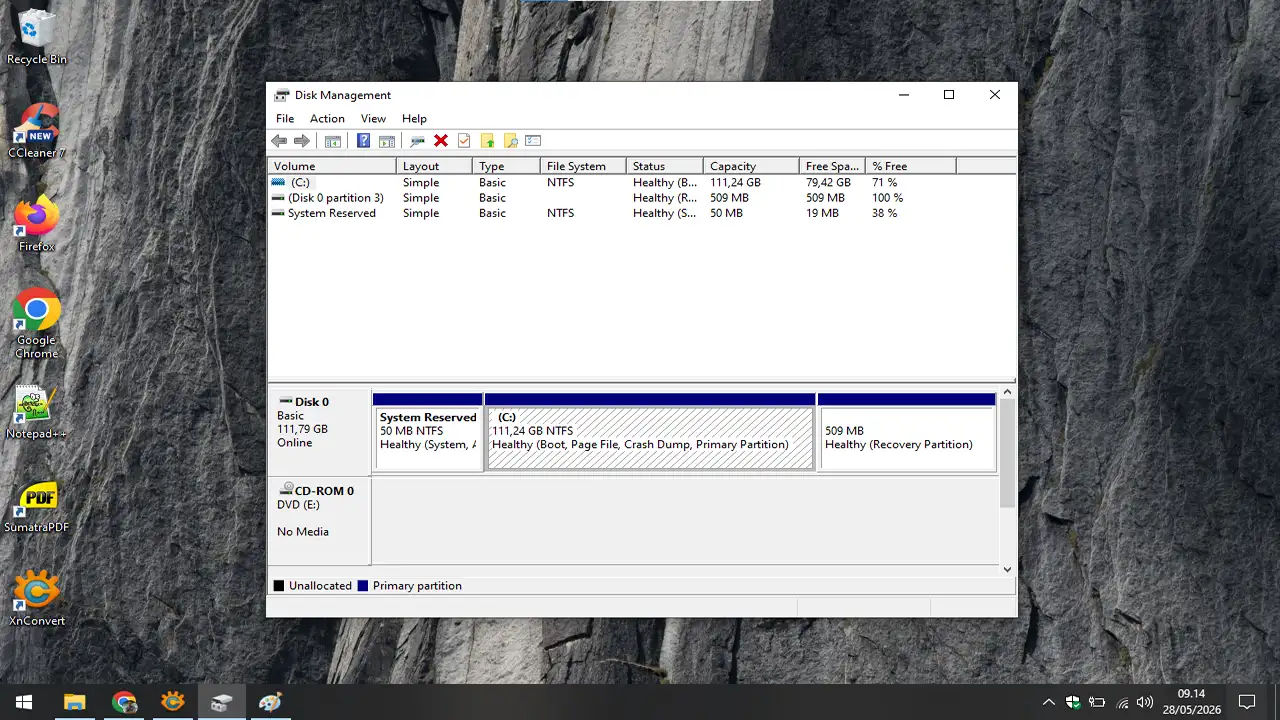Sort by the Status column header

[665, 166]
